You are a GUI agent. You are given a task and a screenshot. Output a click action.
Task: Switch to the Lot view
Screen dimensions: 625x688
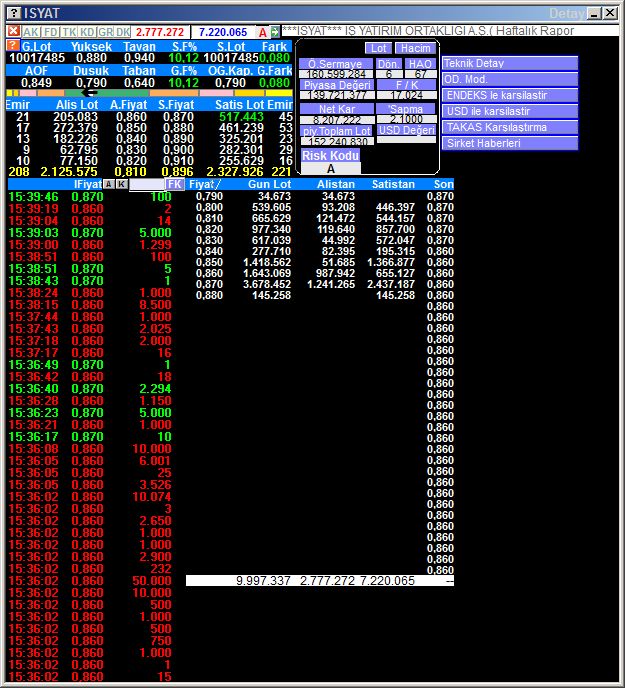tap(377, 48)
